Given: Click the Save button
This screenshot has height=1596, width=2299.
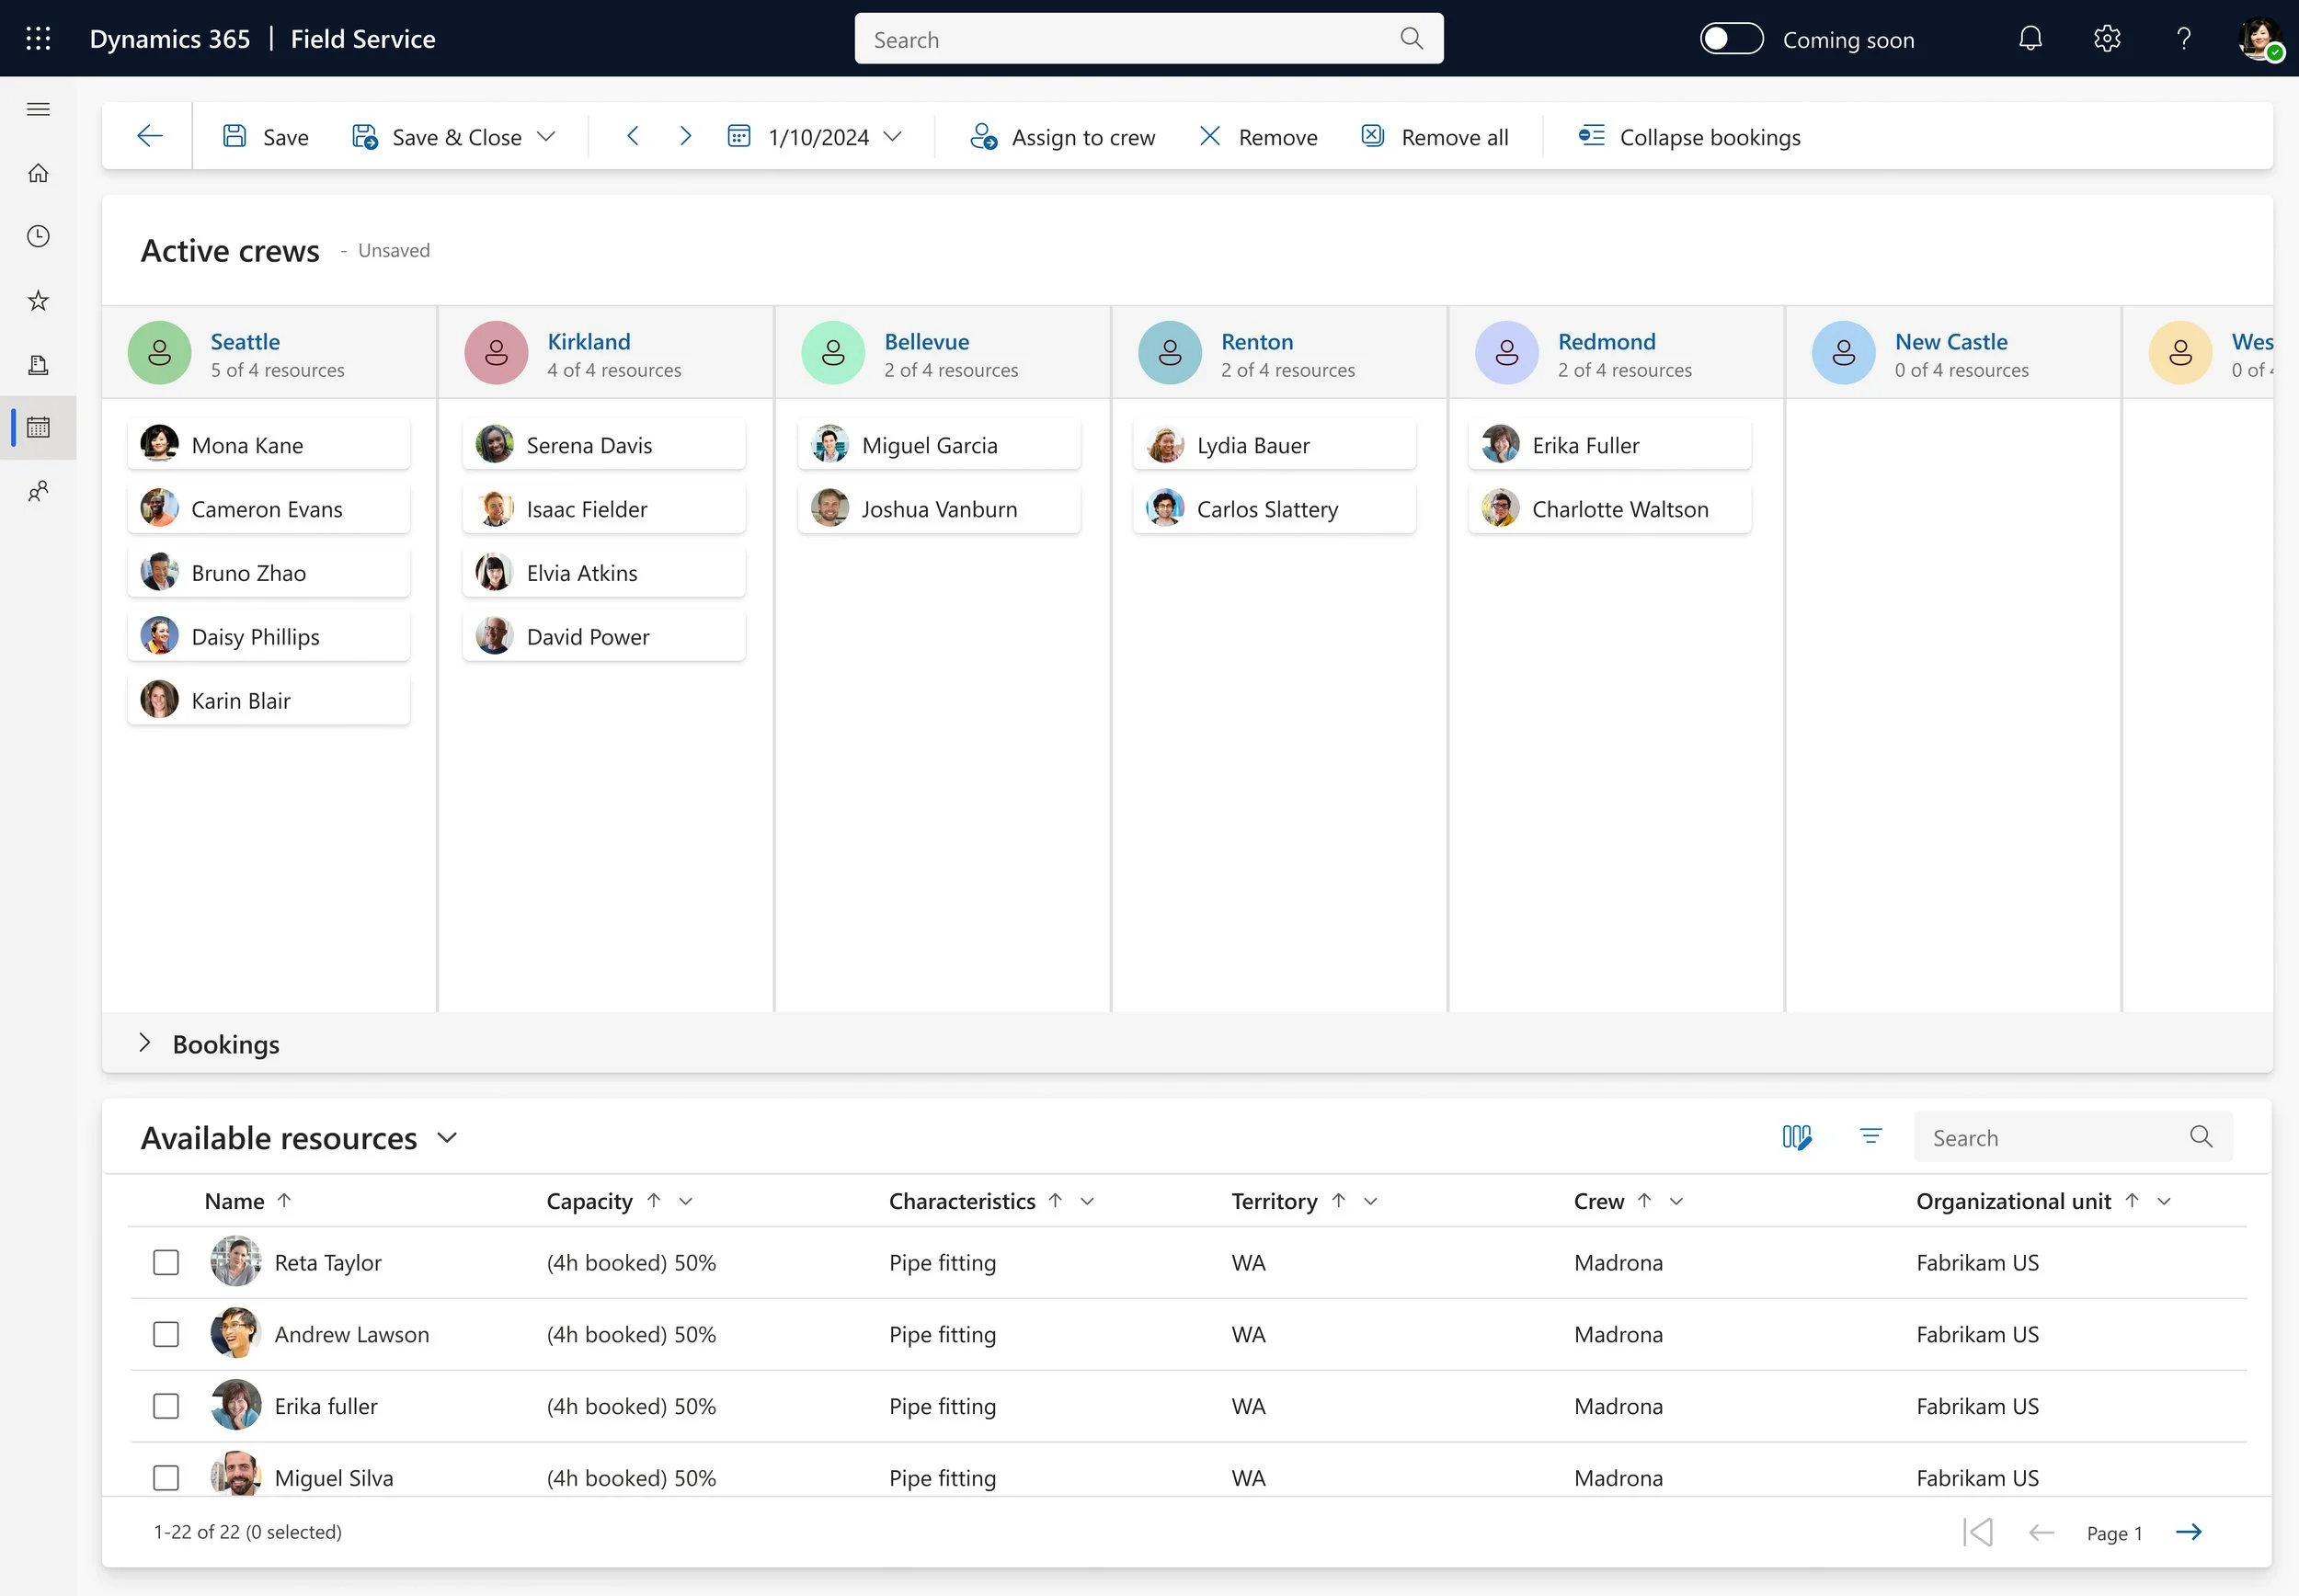Looking at the screenshot, I should point(265,137).
